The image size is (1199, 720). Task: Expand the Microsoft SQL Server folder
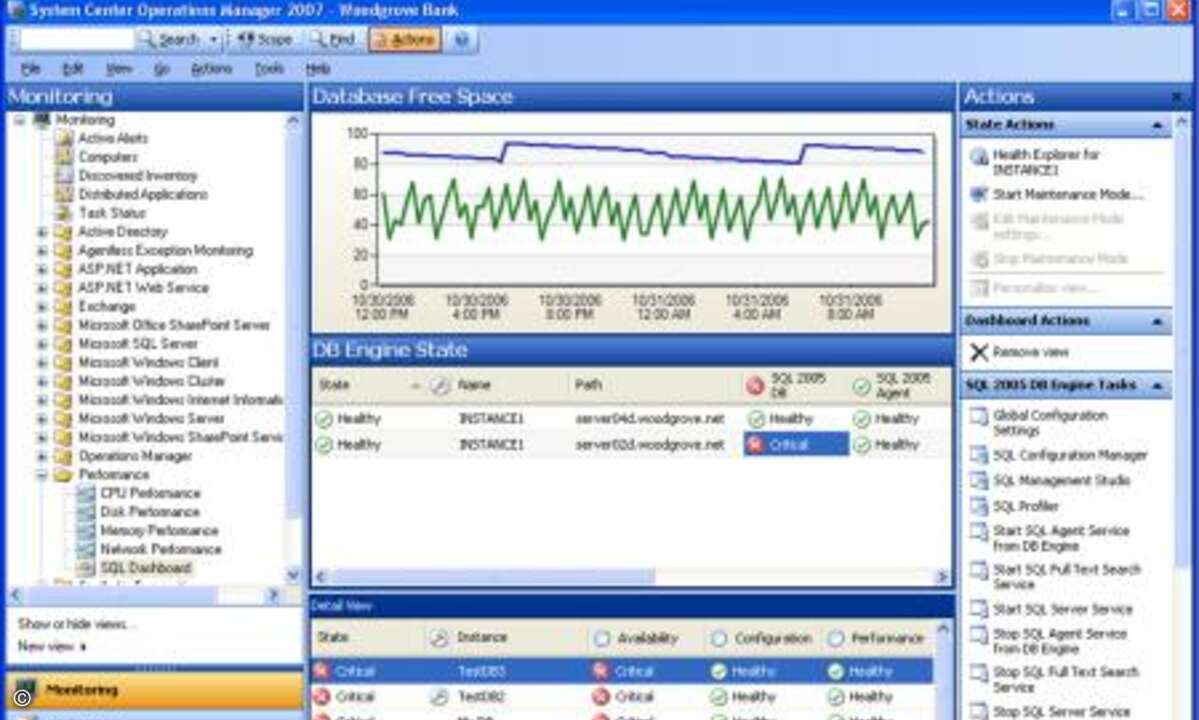click(42, 344)
